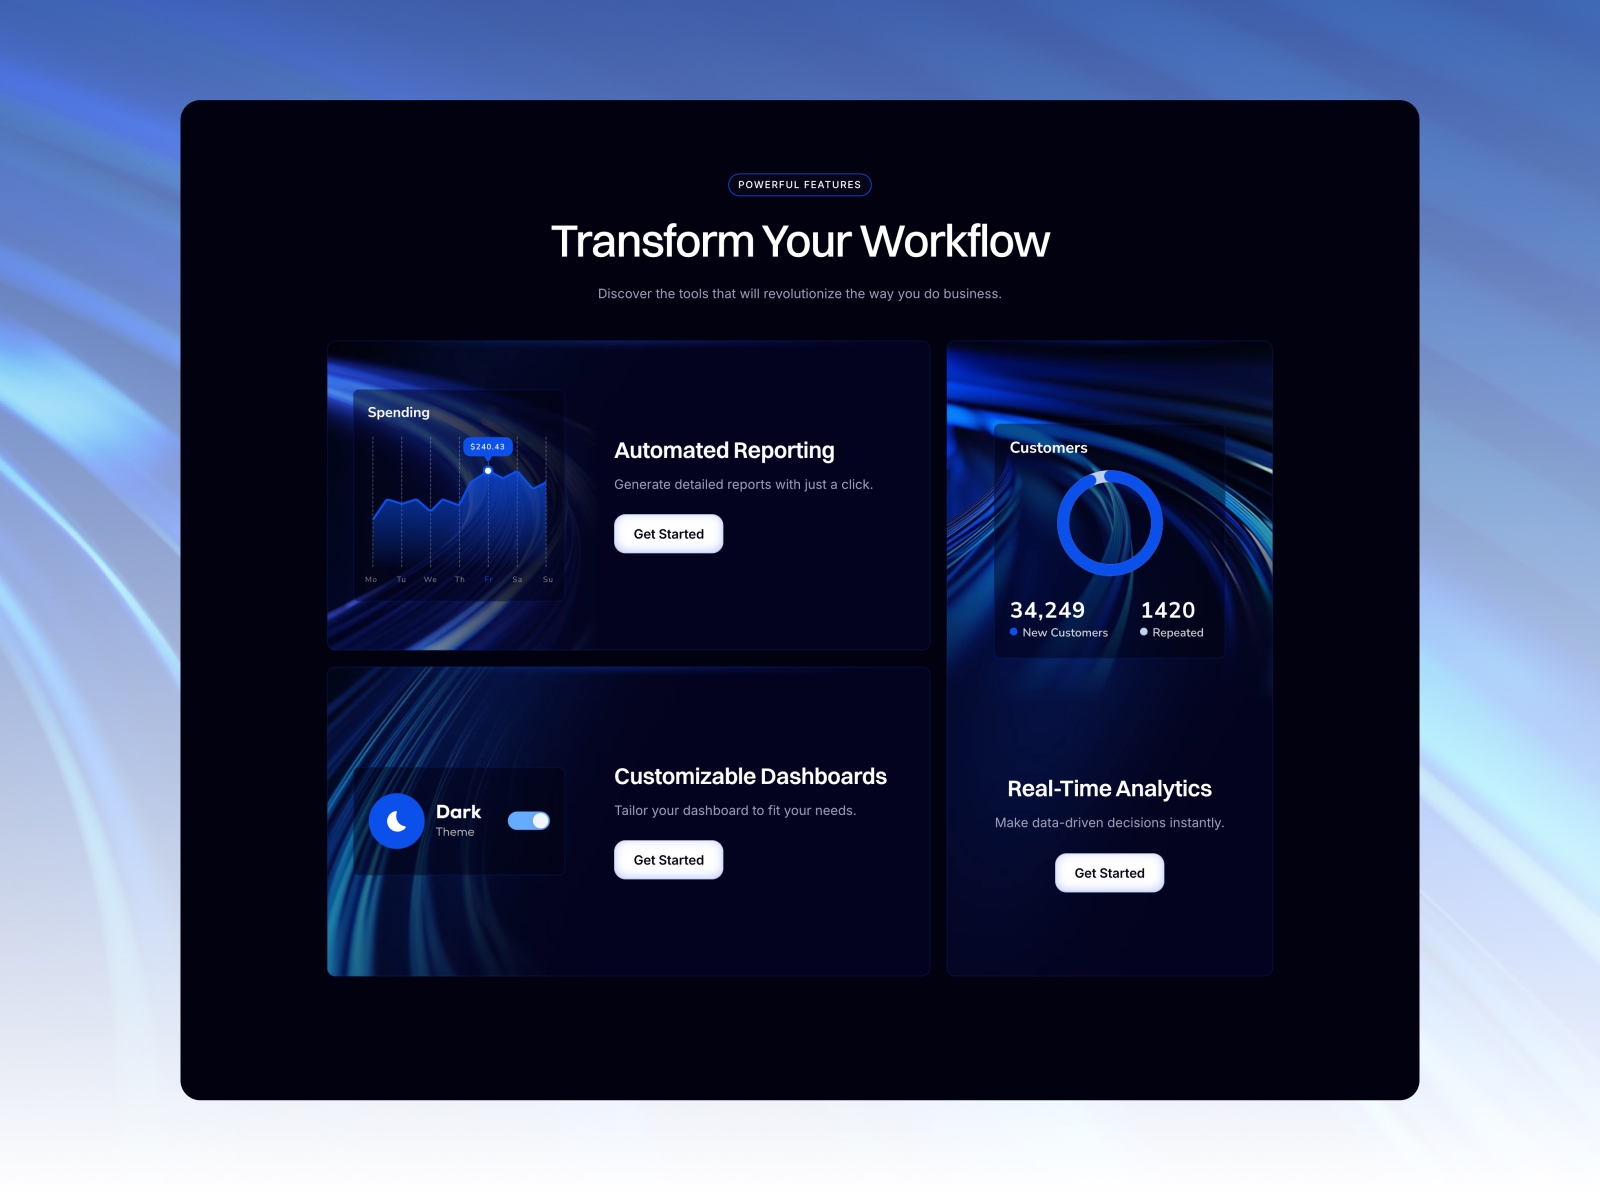Screen dimensions: 1600x1200
Task: Click the 1420 Repeated count
Action: click(x=1169, y=610)
